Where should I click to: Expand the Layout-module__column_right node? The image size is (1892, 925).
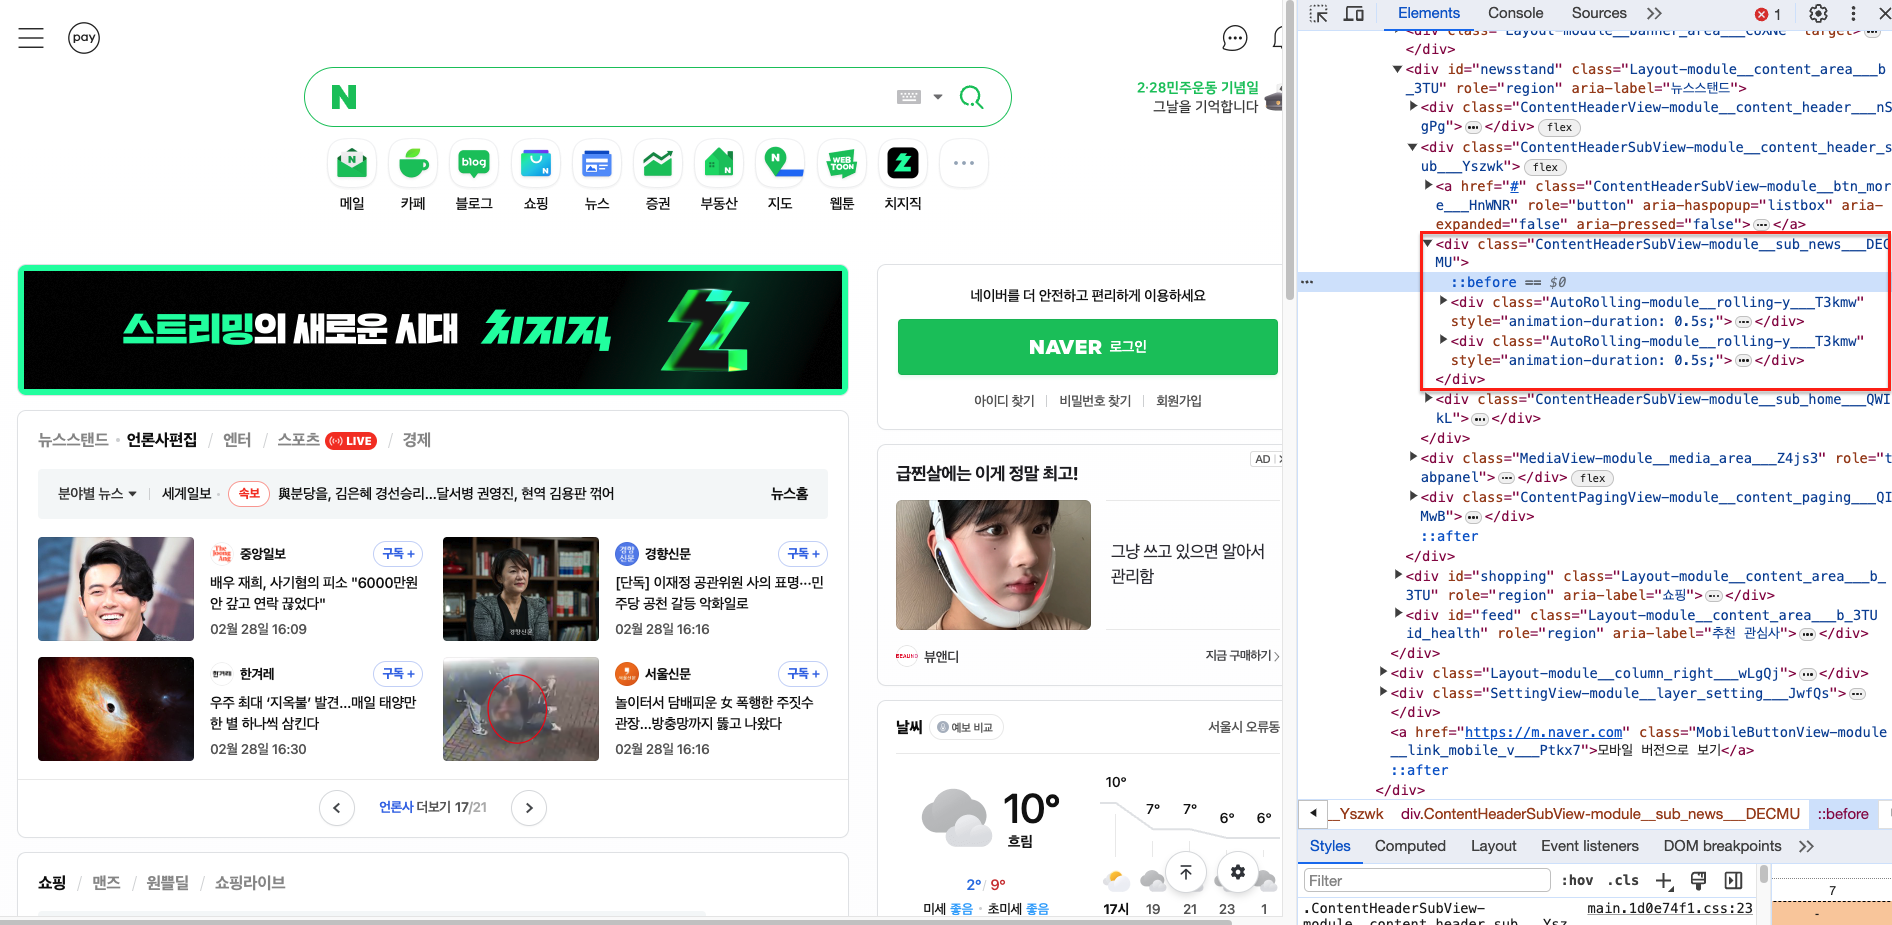point(1382,672)
